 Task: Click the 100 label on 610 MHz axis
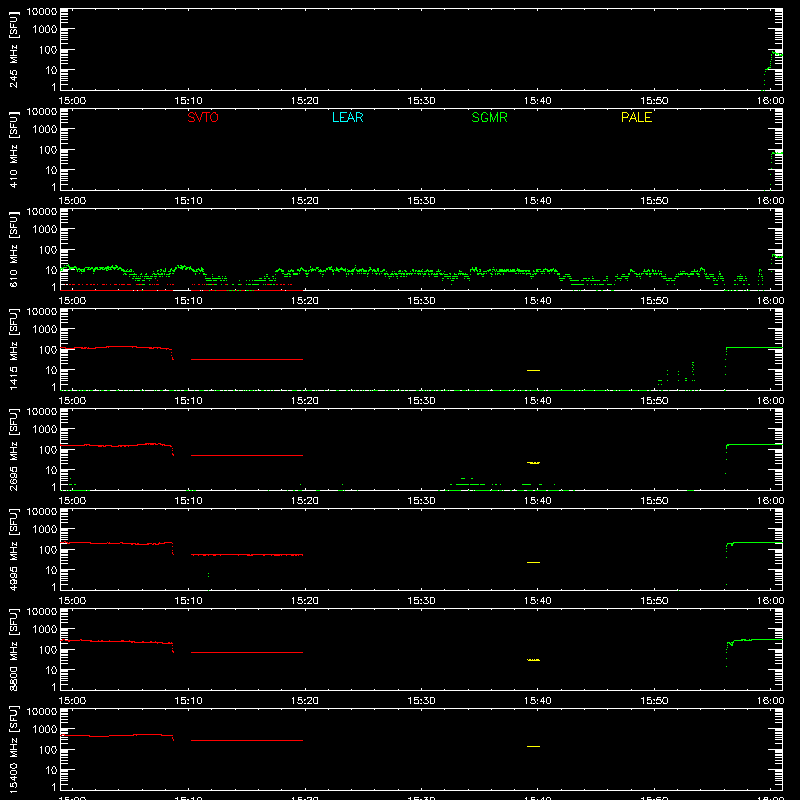coord(48,250)
